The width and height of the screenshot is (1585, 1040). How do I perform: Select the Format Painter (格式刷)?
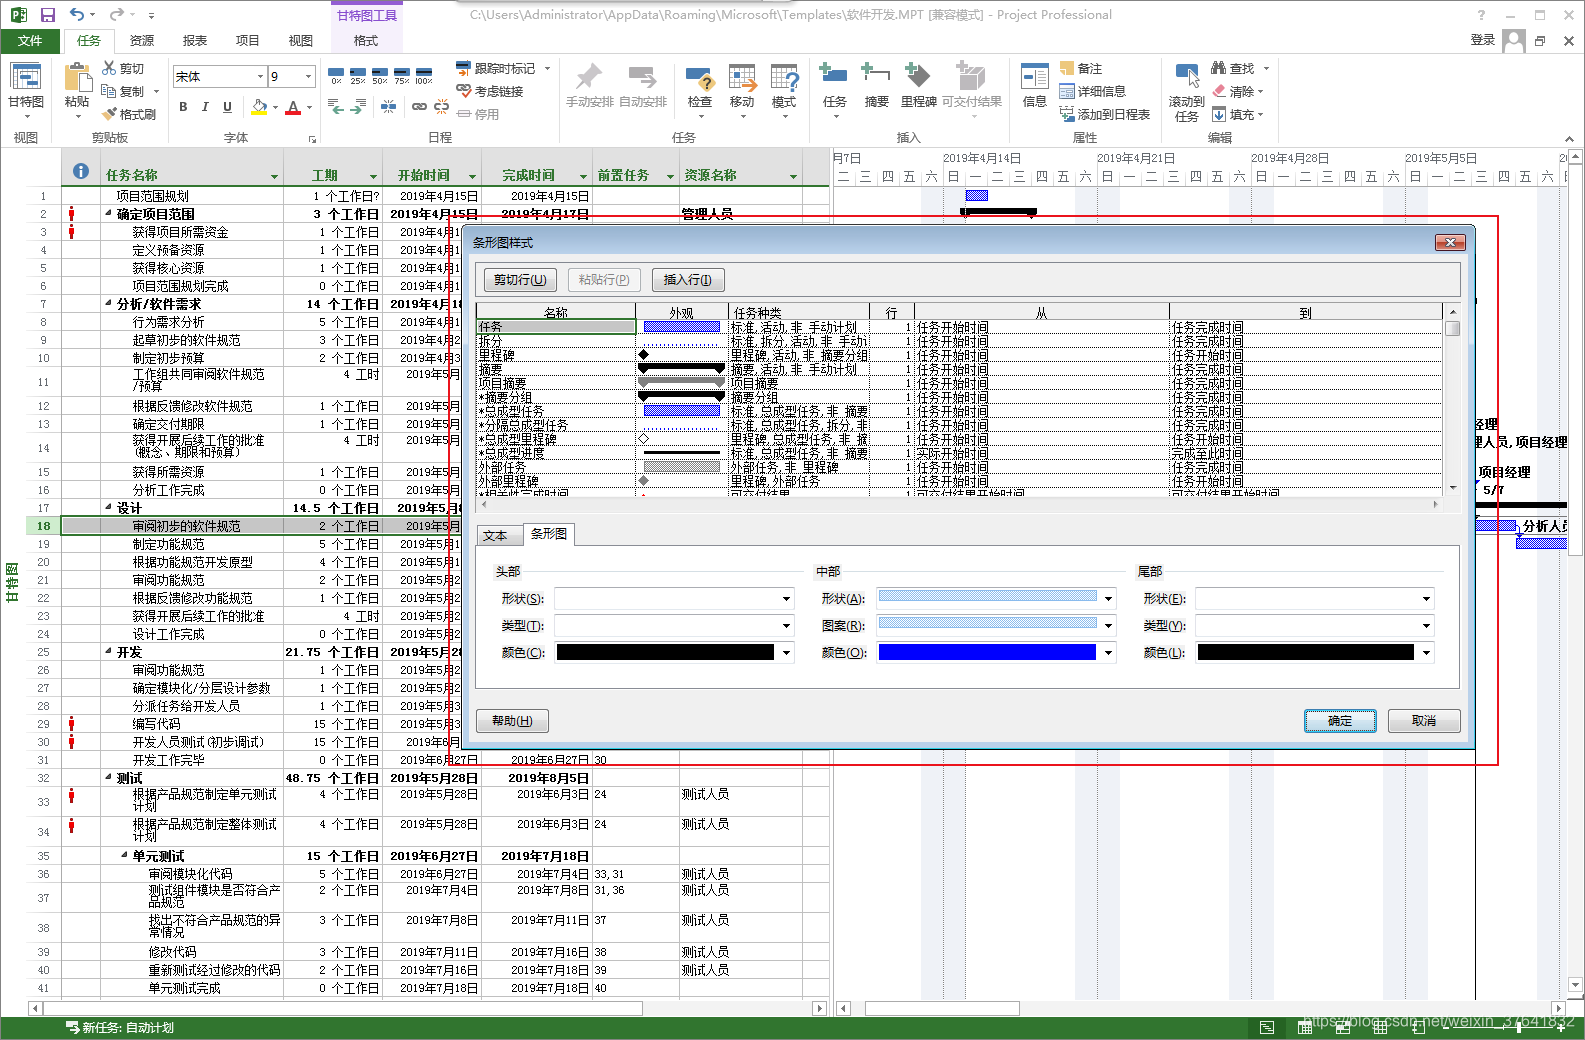(x=129, y=114)
